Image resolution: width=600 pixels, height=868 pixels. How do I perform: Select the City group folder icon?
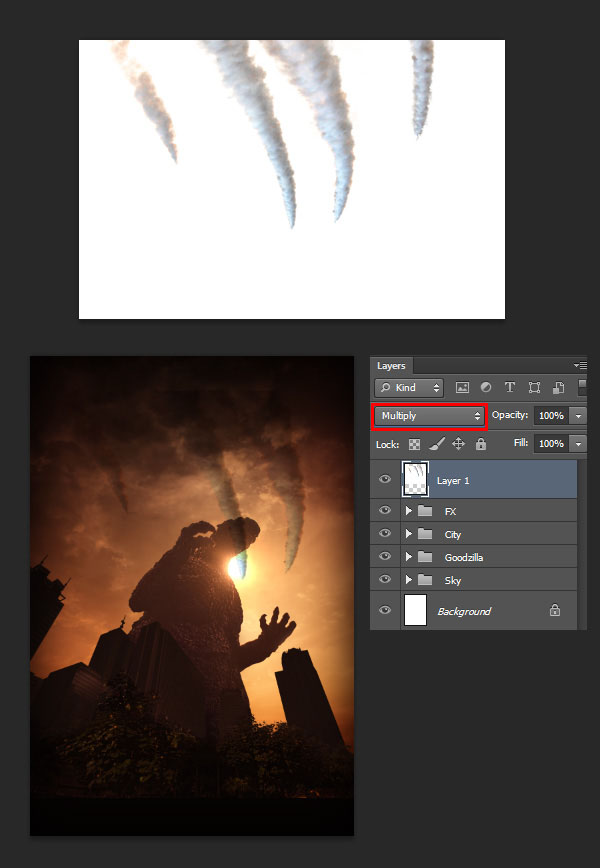pyautogui.click(x=425, y=534)
